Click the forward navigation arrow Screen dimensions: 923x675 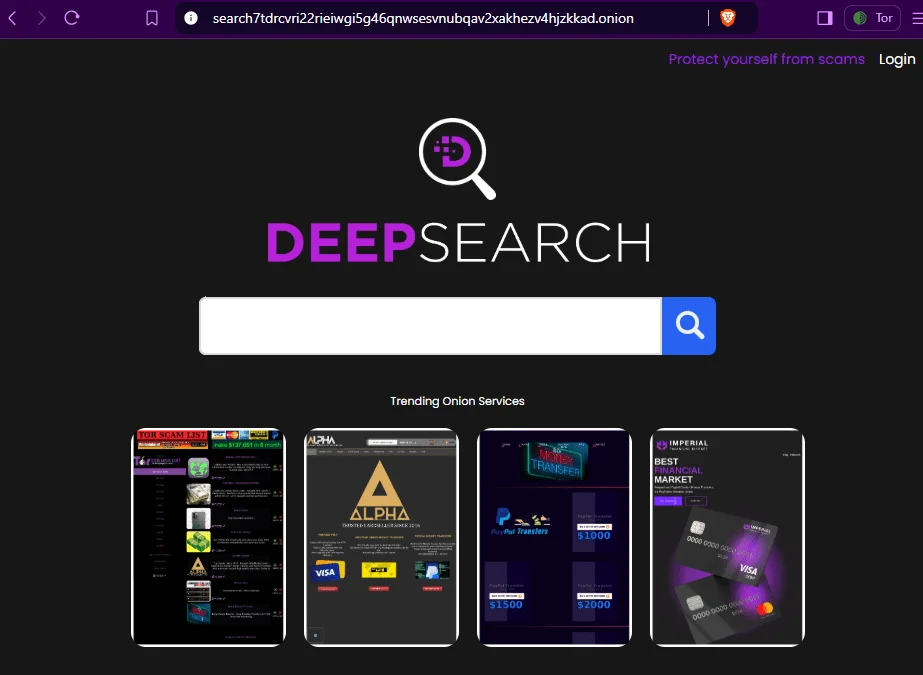click(40, 17)
